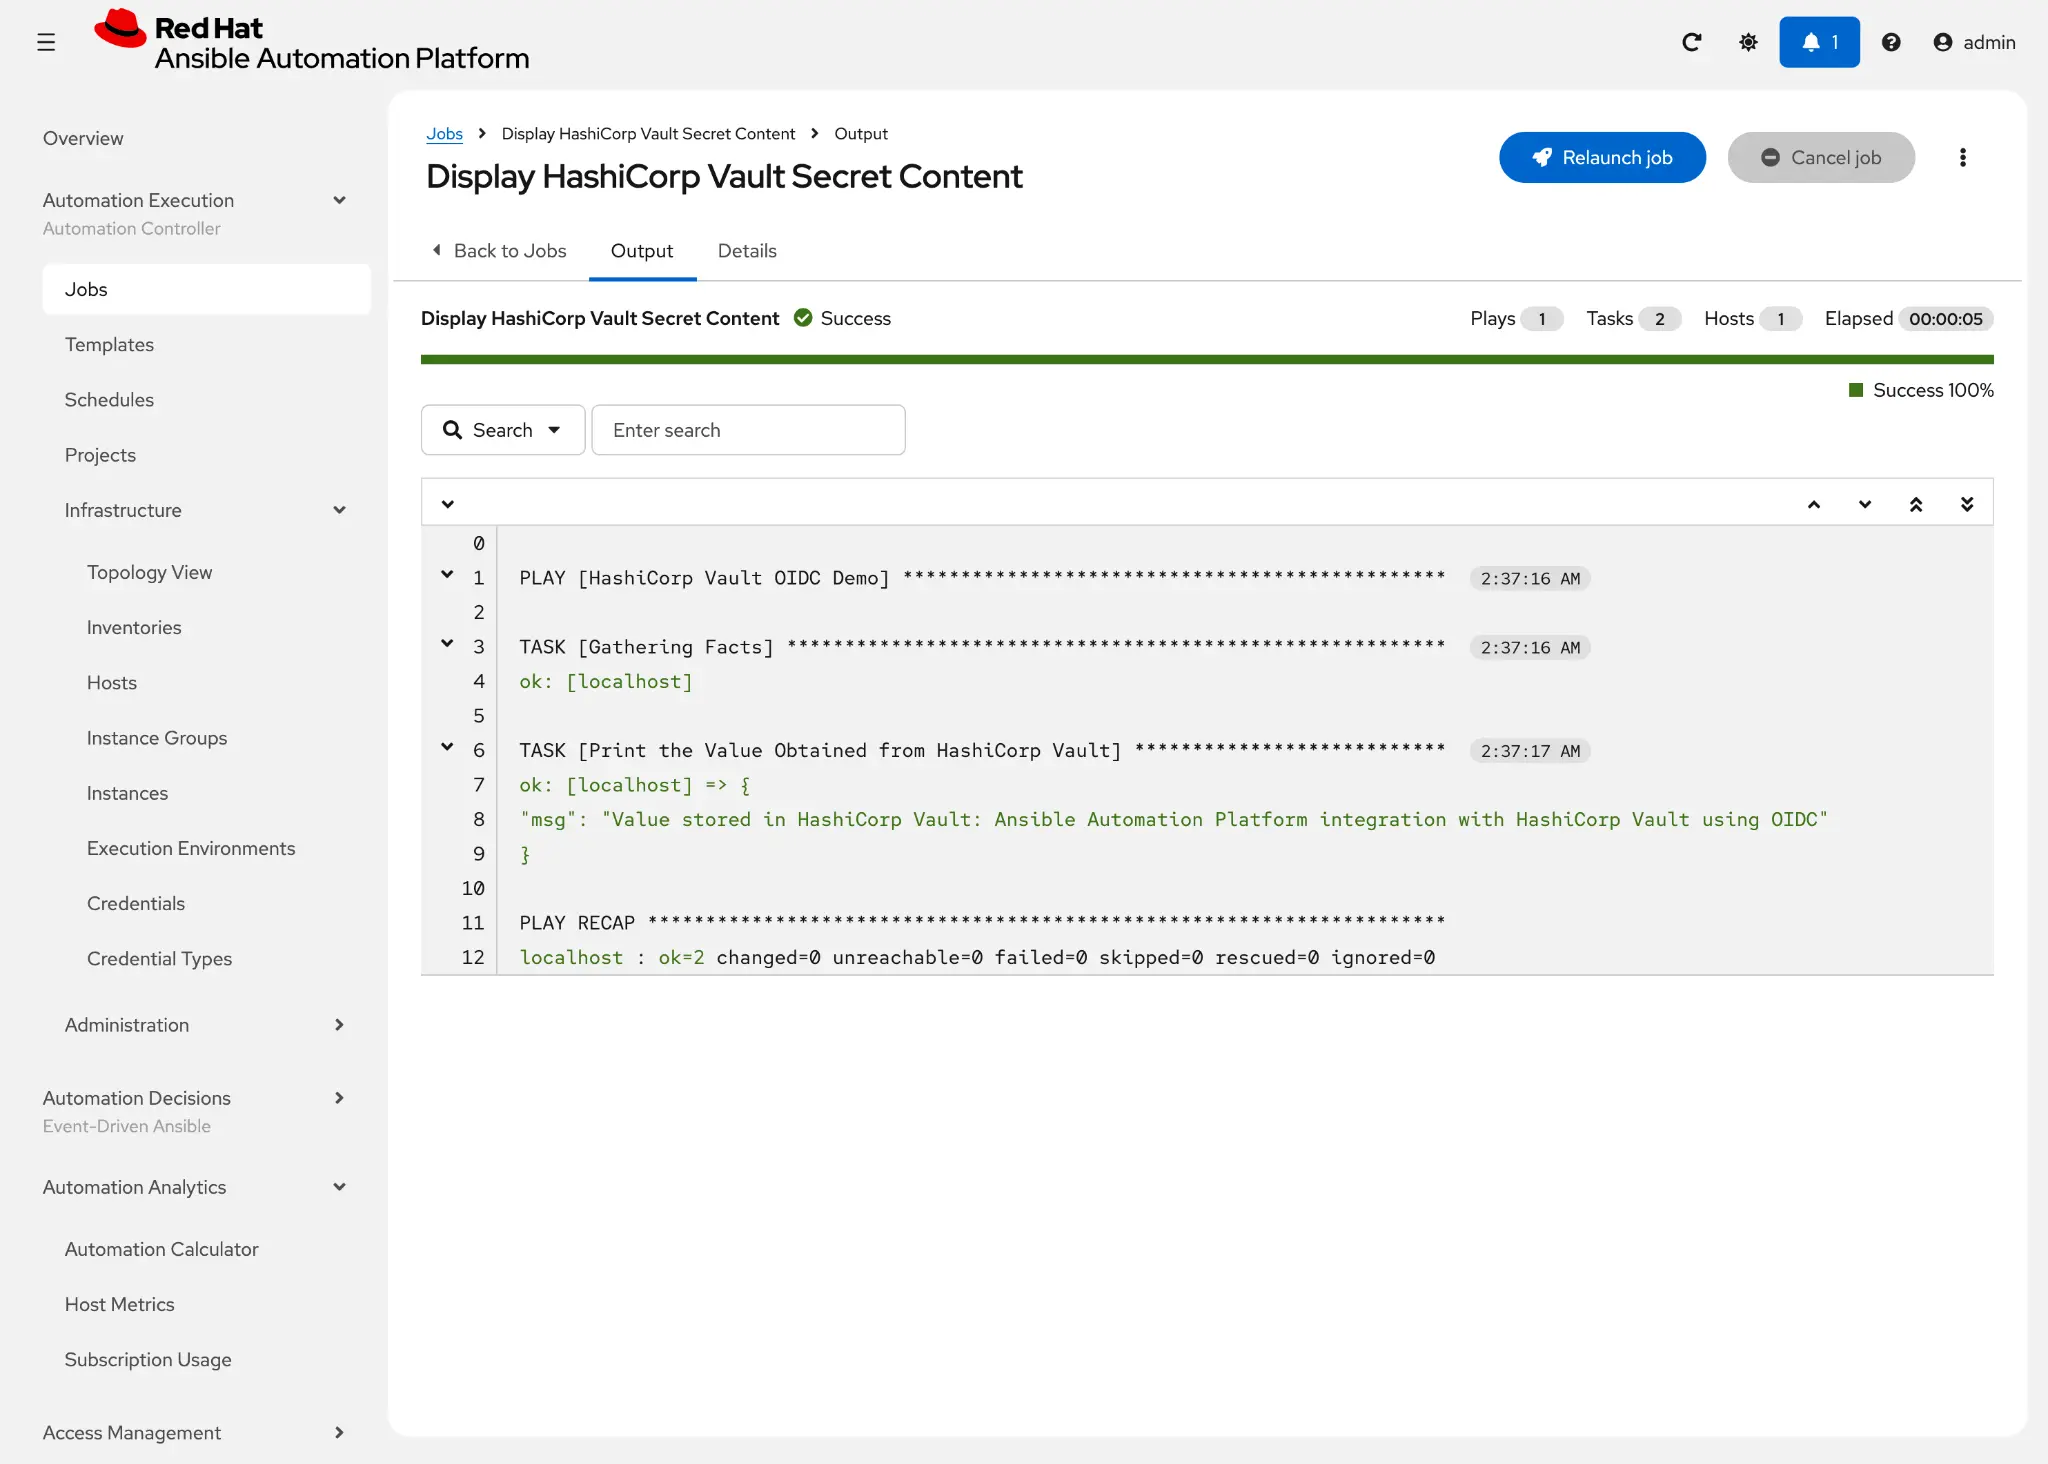Open Credentials in the sidebar

136,903
